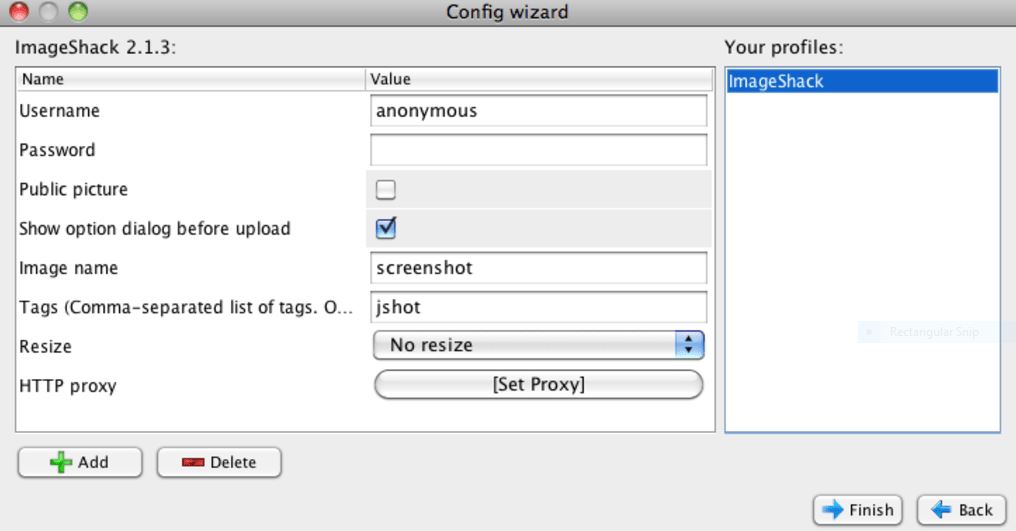
Task: Enable the Public picture checkbox
Action: 386,189
